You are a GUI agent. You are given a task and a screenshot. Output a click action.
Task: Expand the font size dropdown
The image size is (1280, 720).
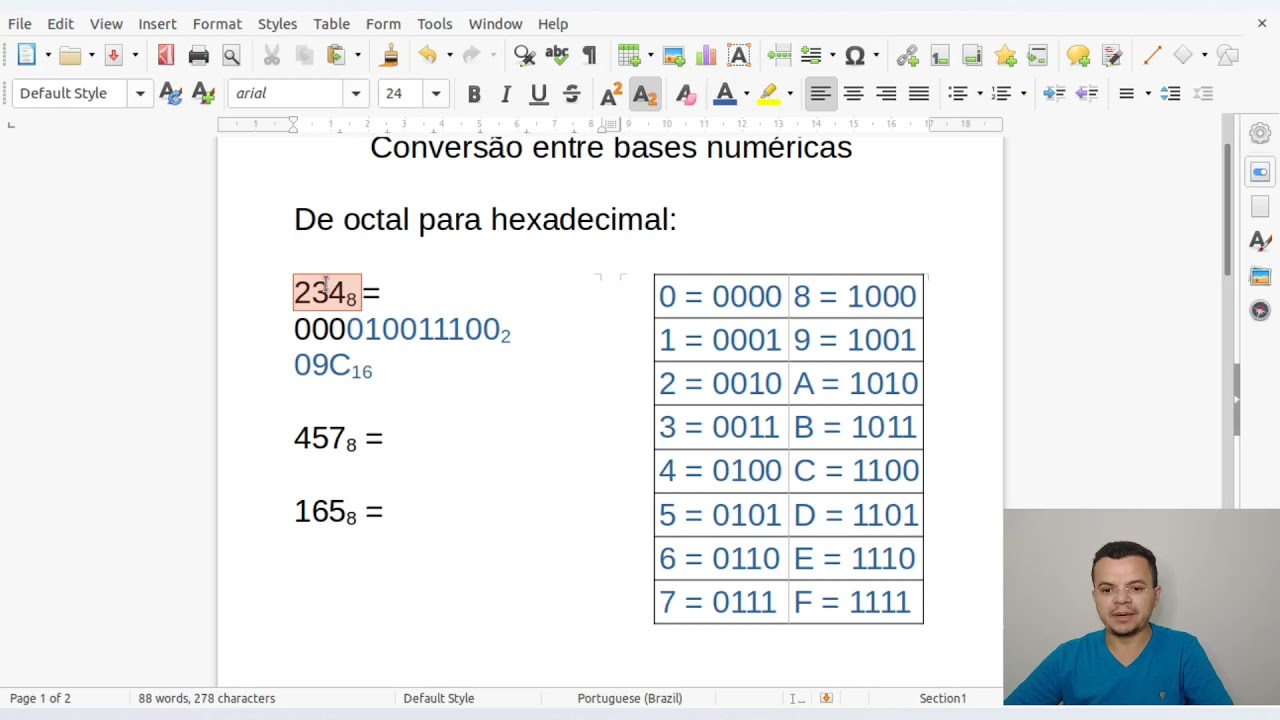coord(436,93)
